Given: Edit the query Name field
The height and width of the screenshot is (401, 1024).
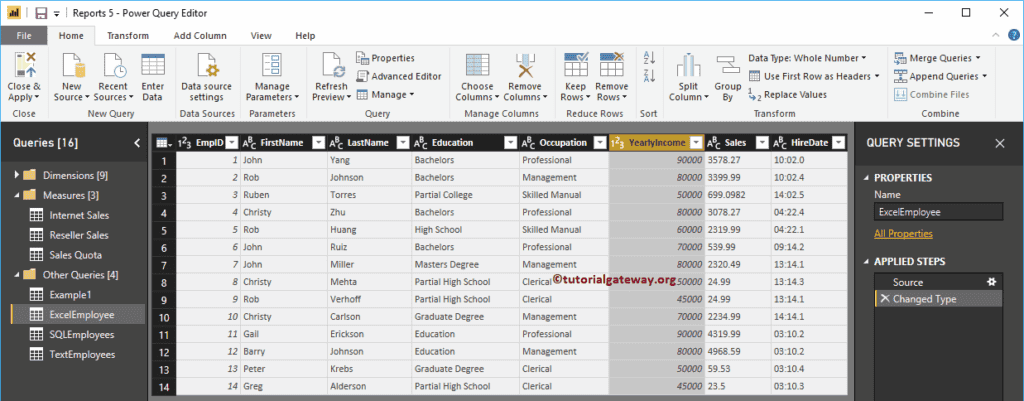Looking at the screenshot, I should click(938, 212).
